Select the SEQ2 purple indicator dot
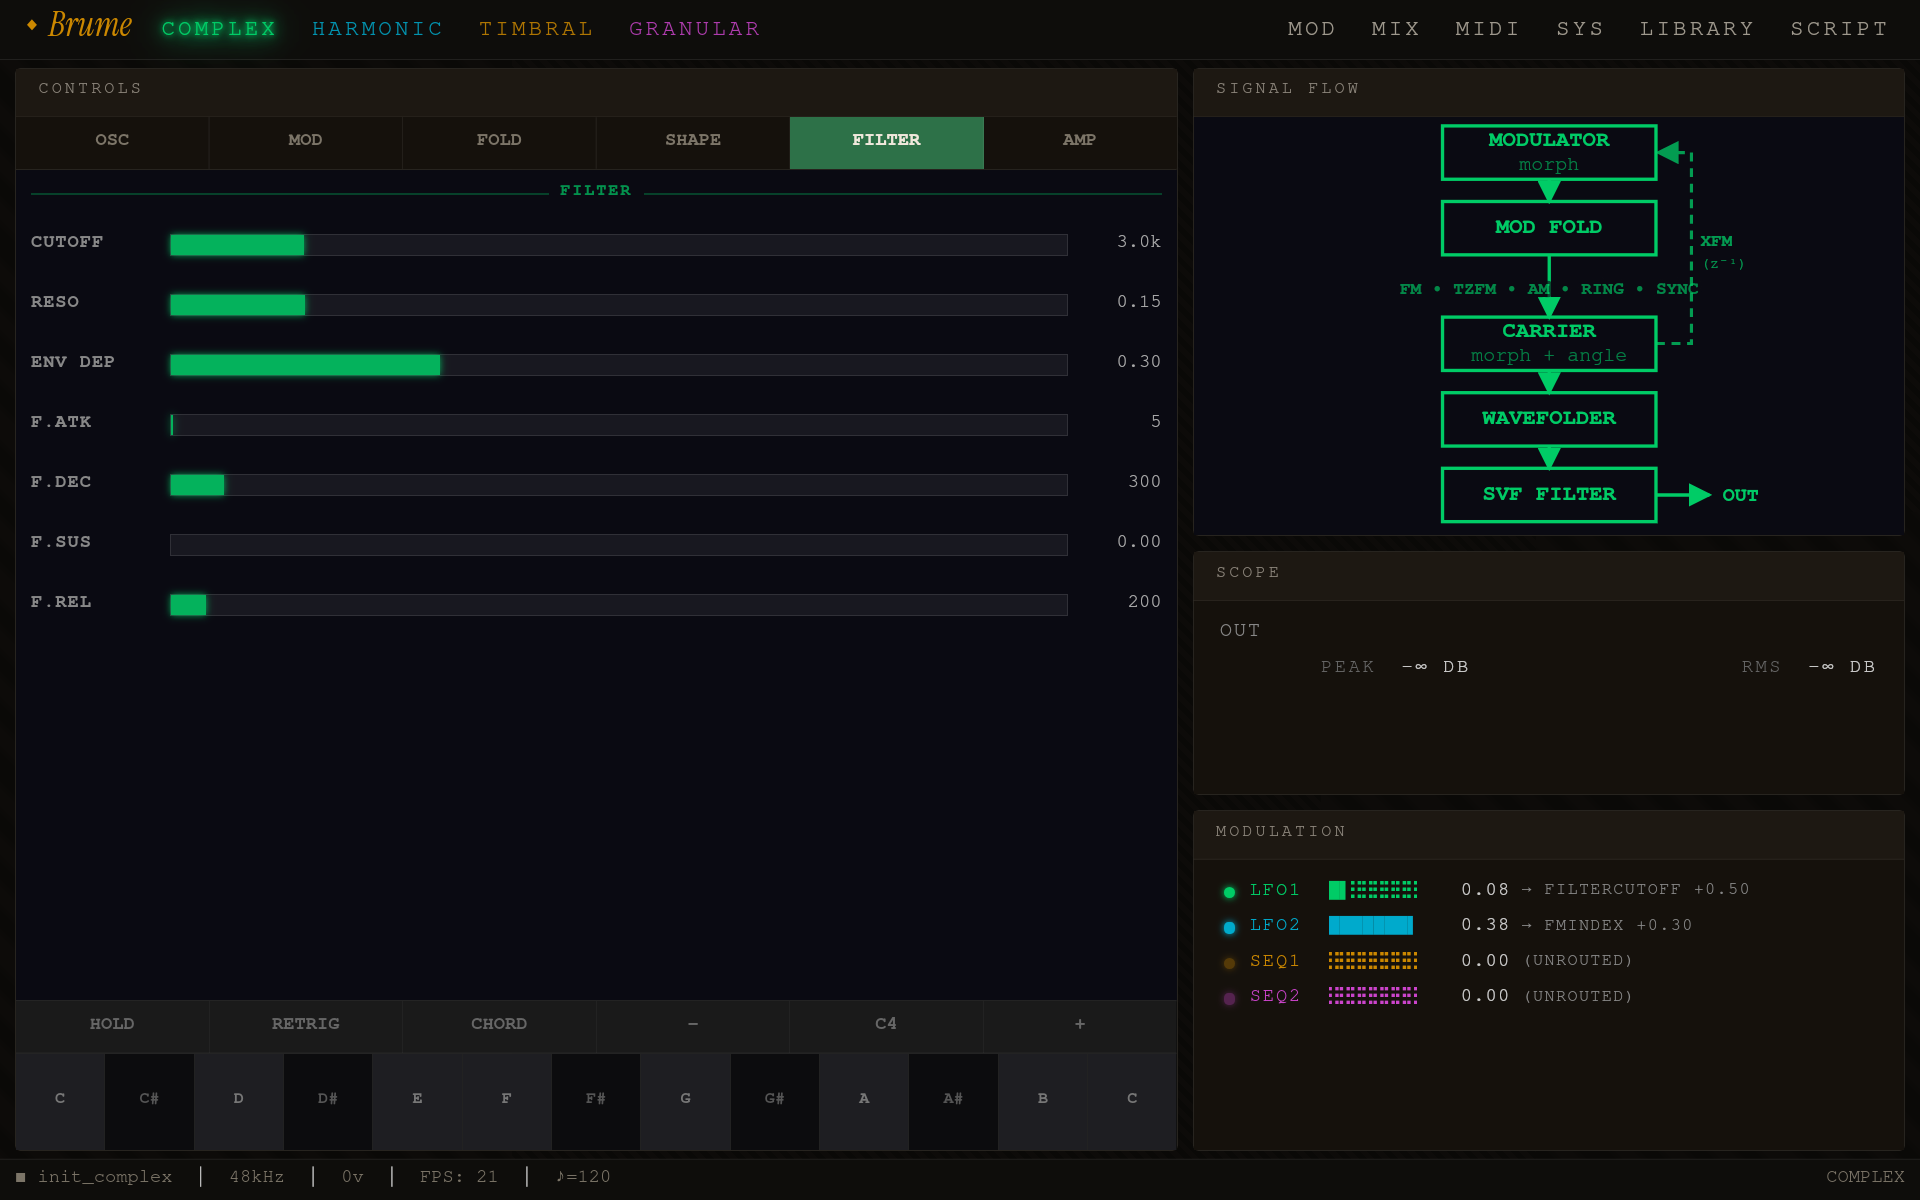The width and height of the screenshot is (1920, 1200). pos(1229,998)
